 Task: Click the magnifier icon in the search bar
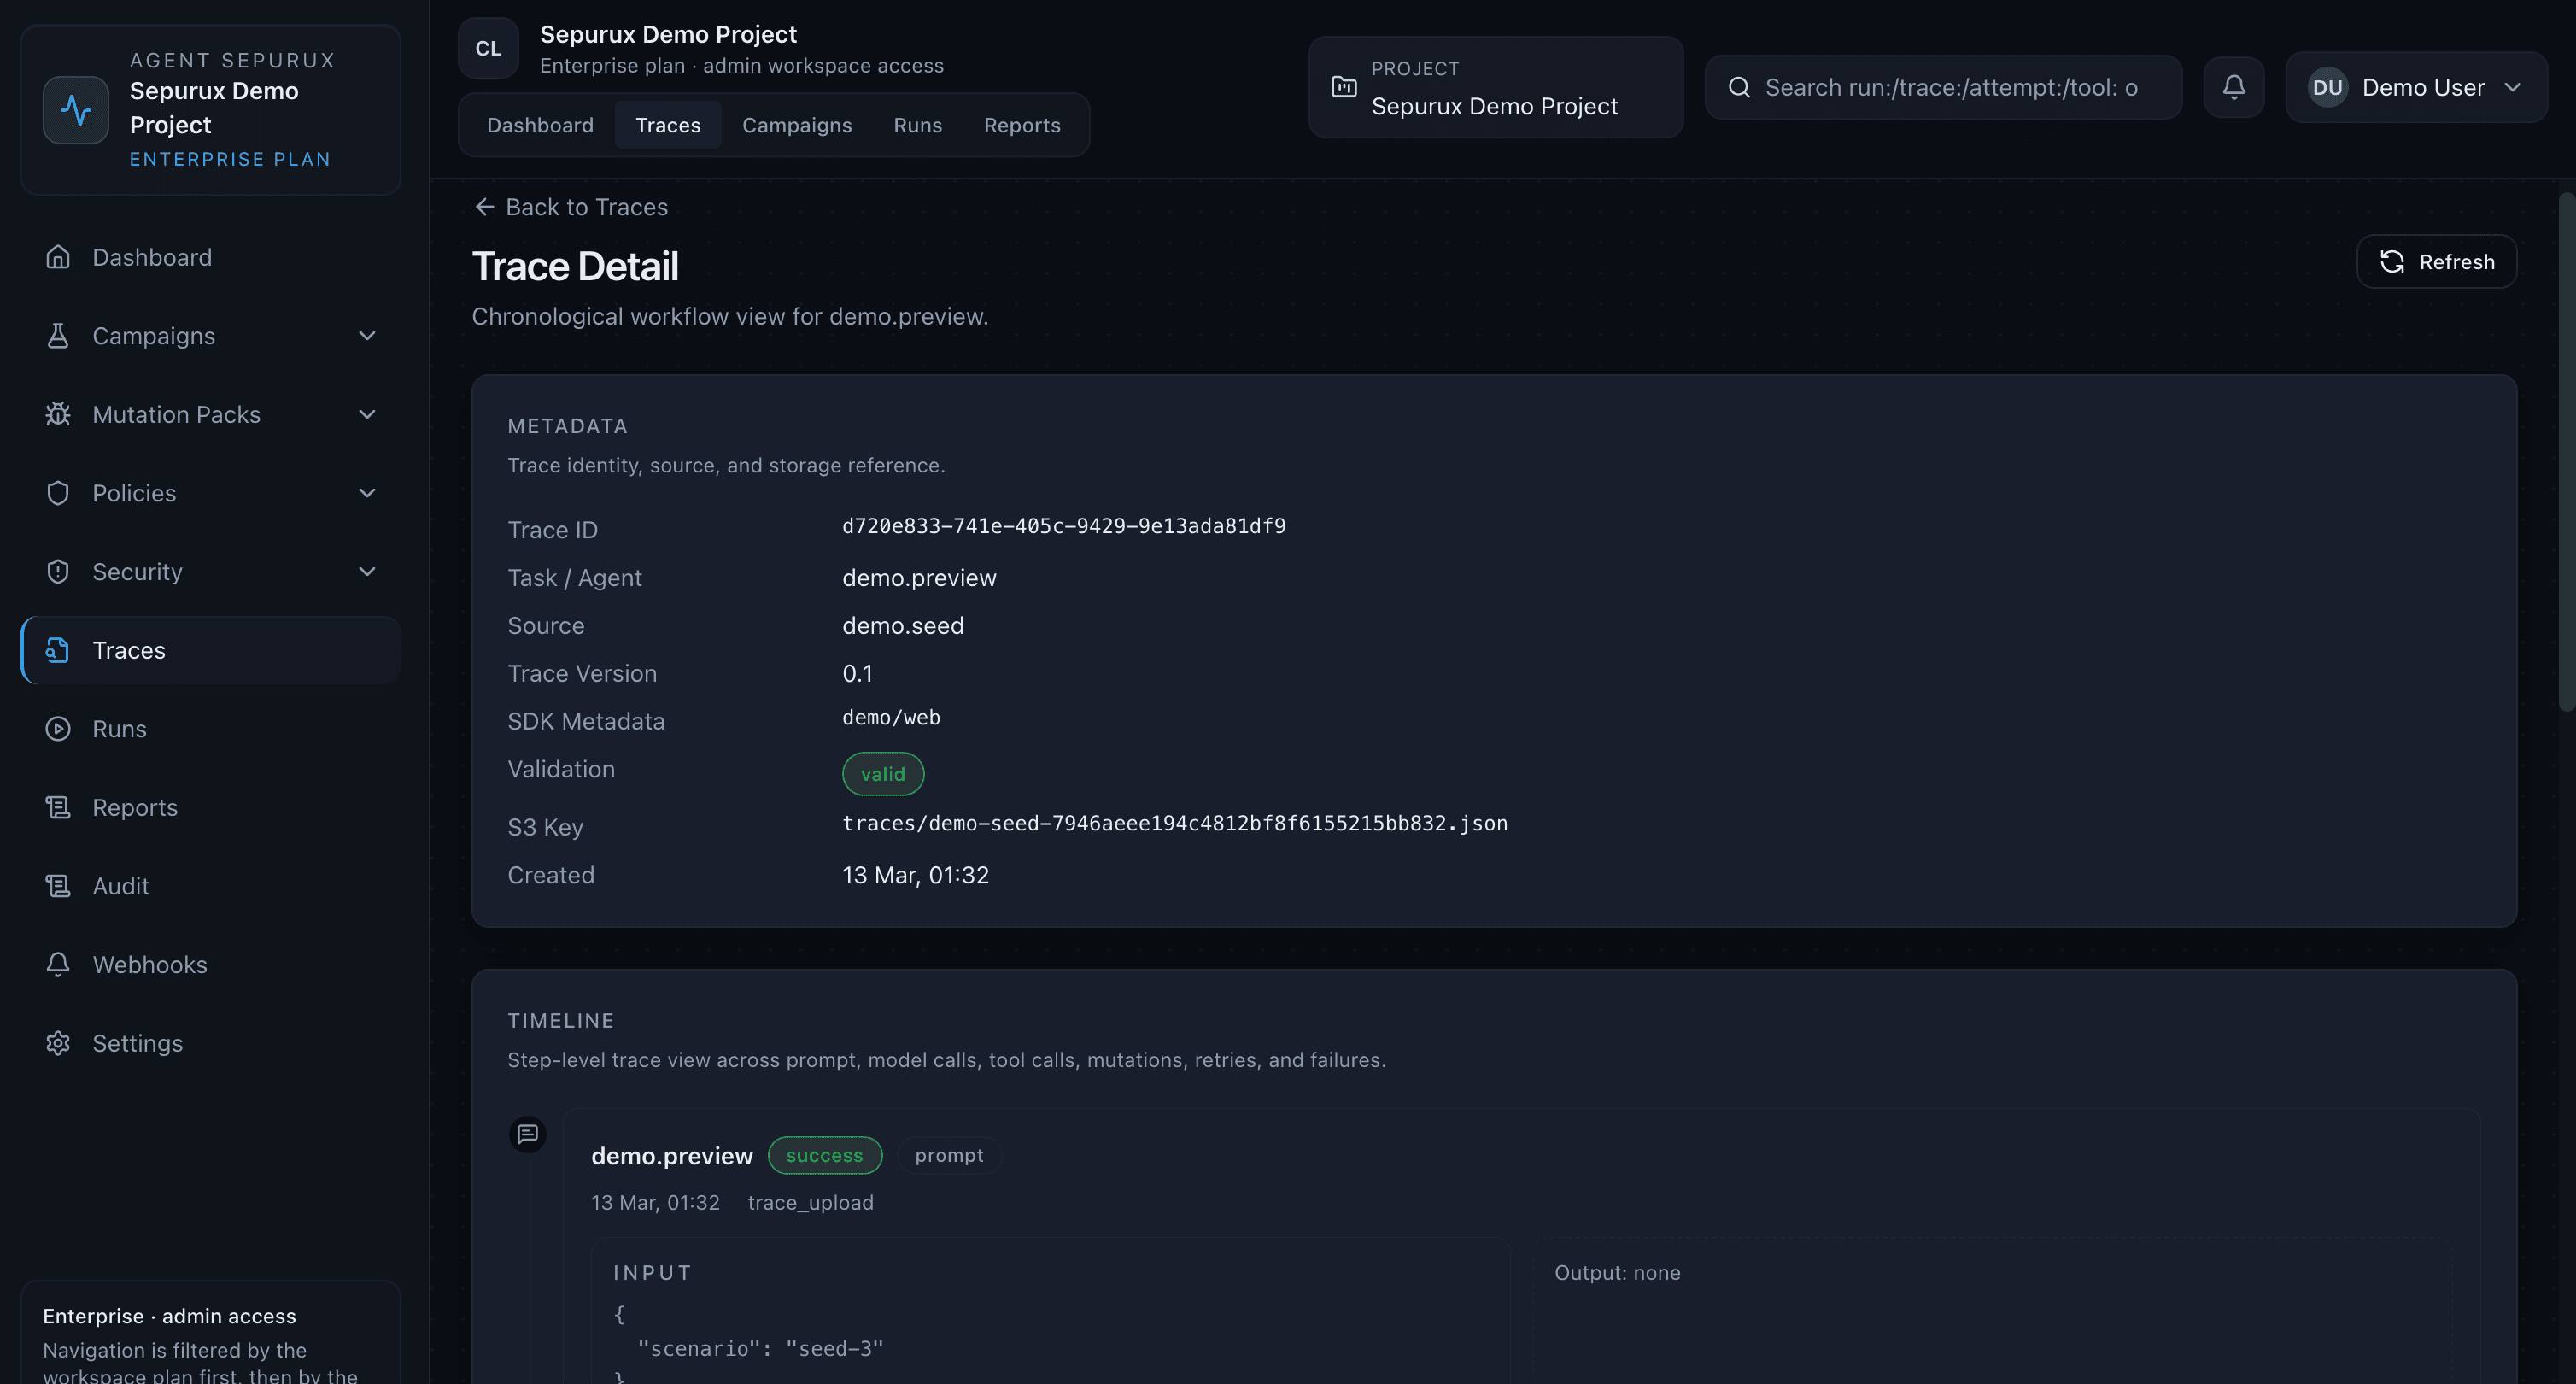point(1740,87)
